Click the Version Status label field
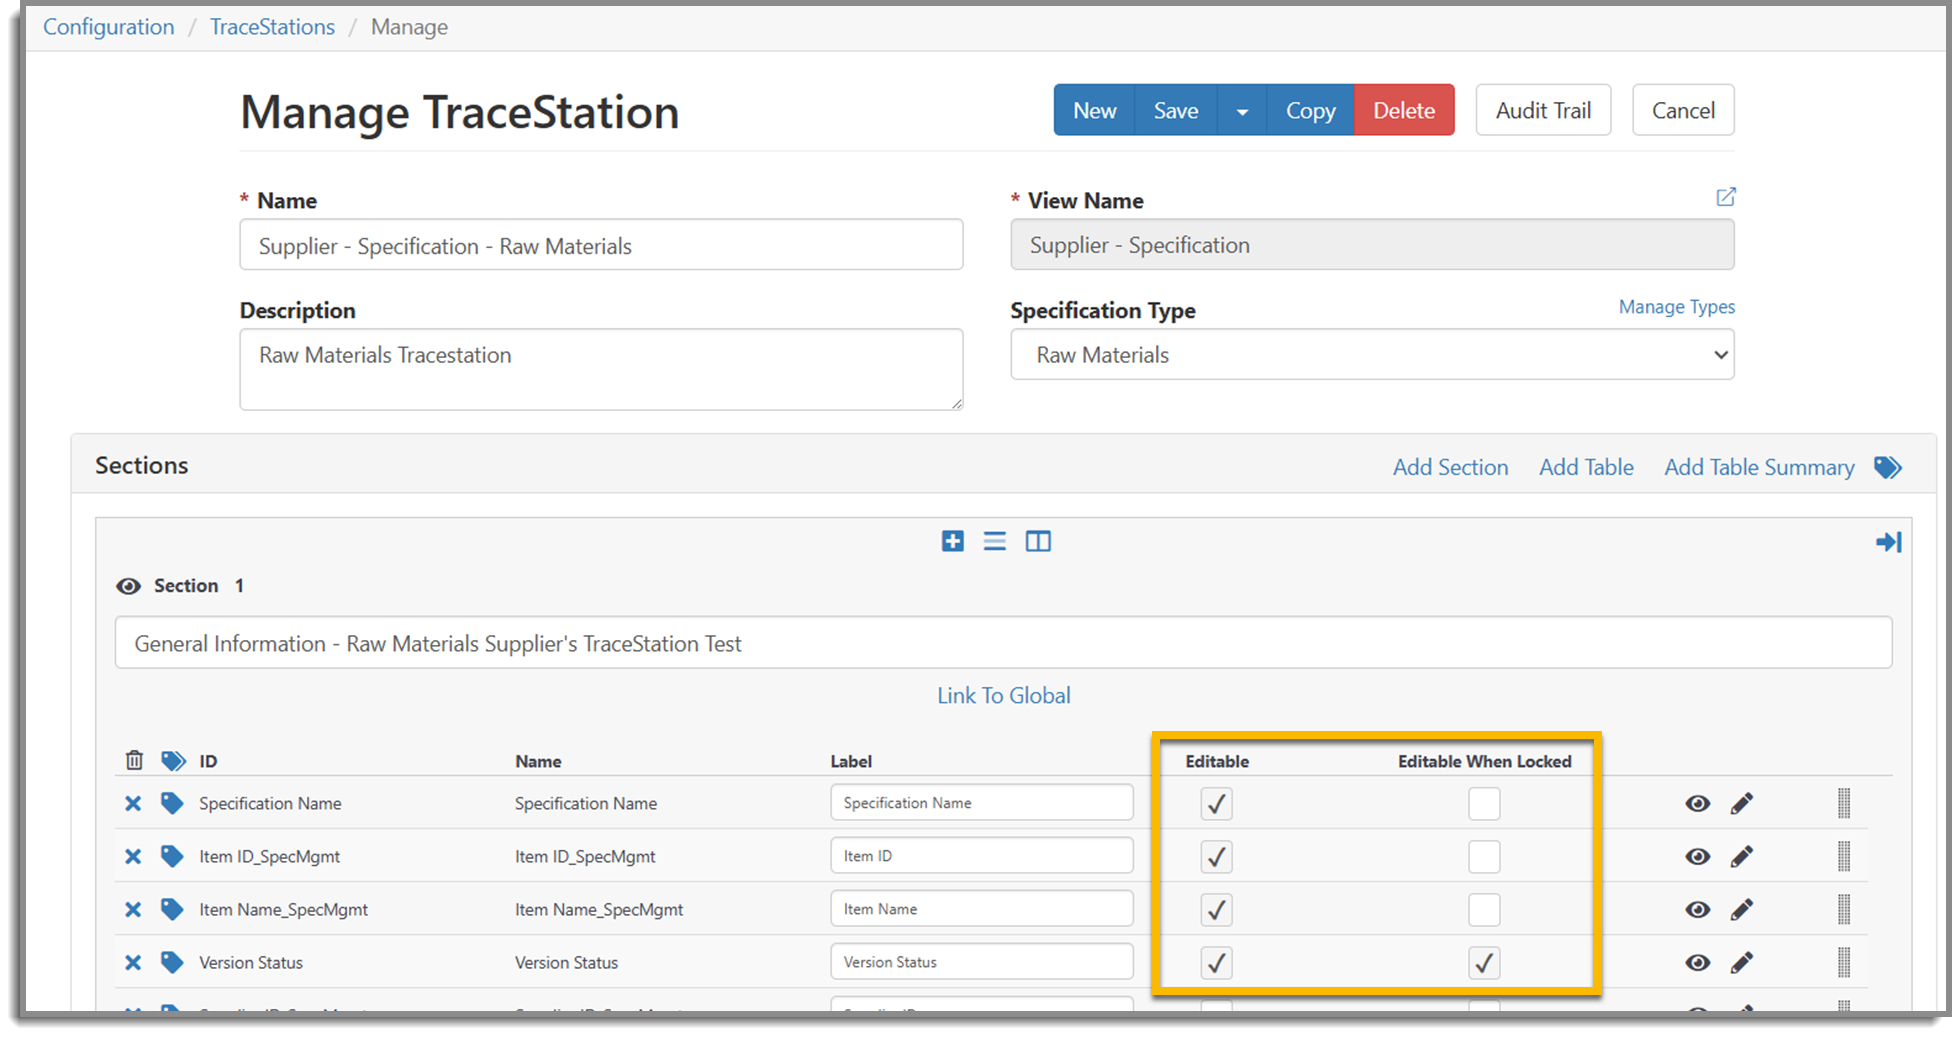Image resolution: width=1952 pixels, height=1037 pixels. (981, 961)
